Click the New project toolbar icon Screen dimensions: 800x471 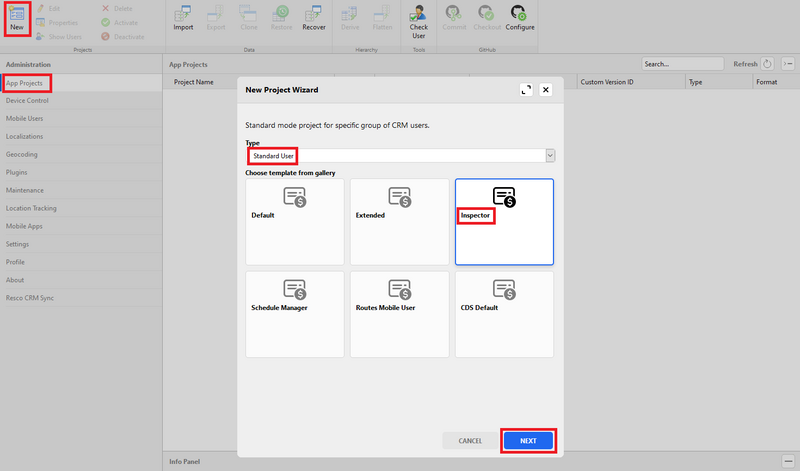16,18
